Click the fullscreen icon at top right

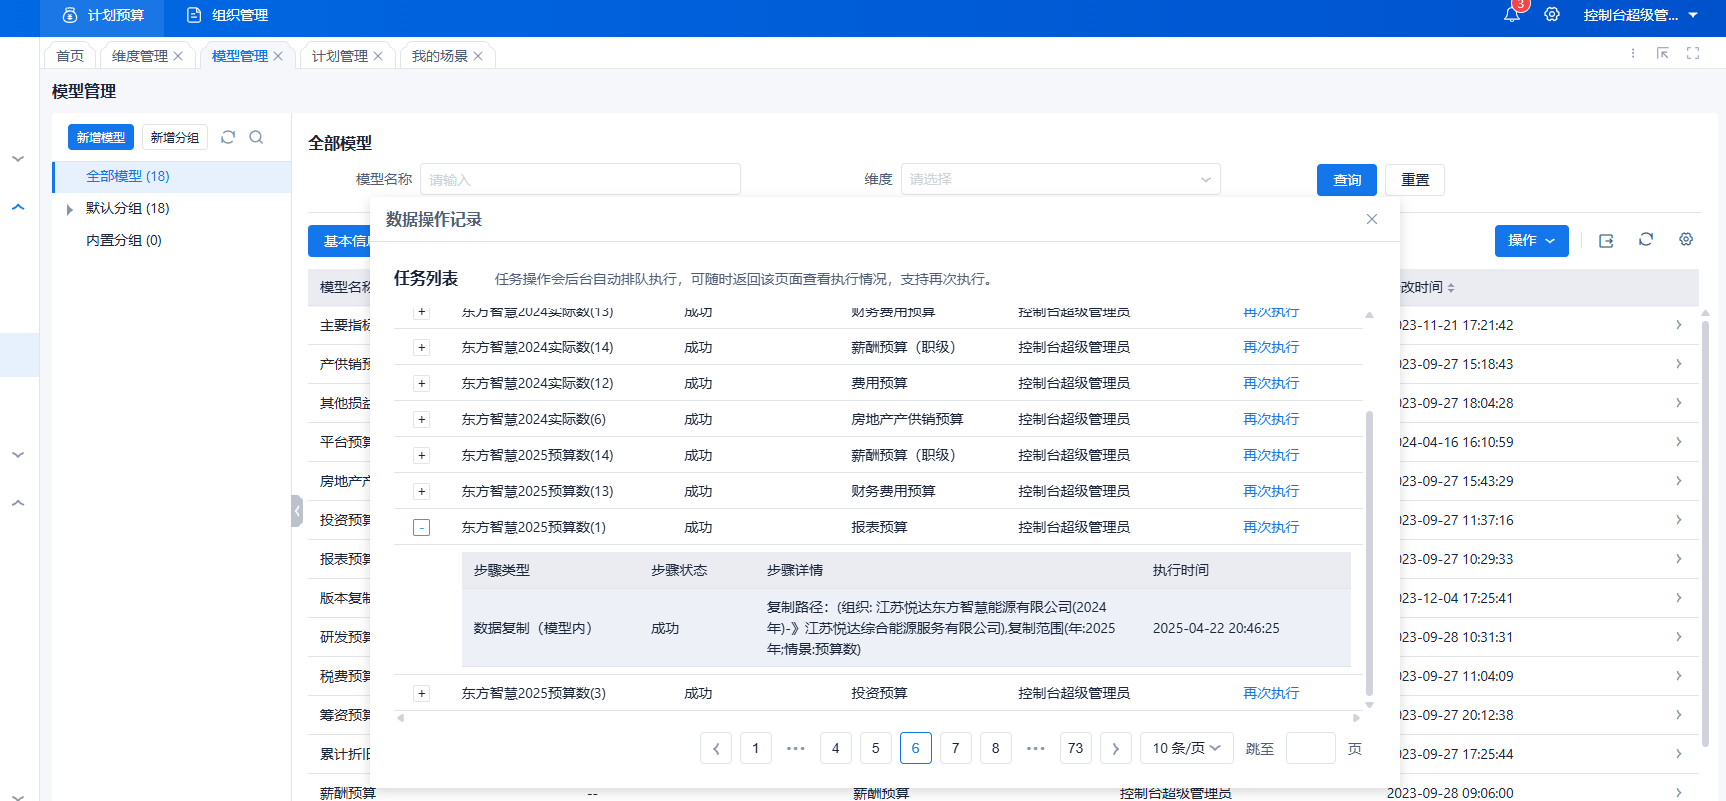tap(1693, 53)
